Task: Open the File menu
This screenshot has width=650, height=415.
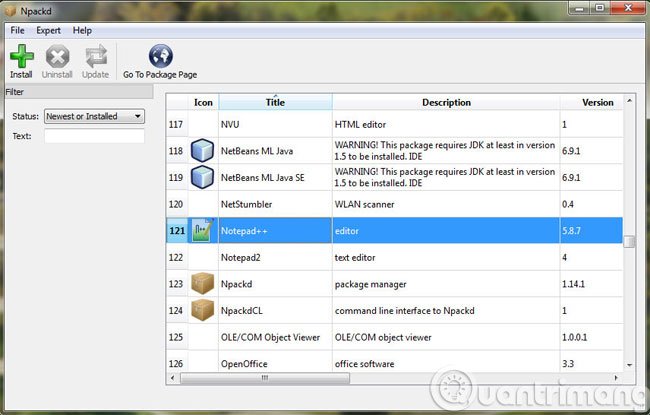Action: pyautogui.click(x=17, y=30)
